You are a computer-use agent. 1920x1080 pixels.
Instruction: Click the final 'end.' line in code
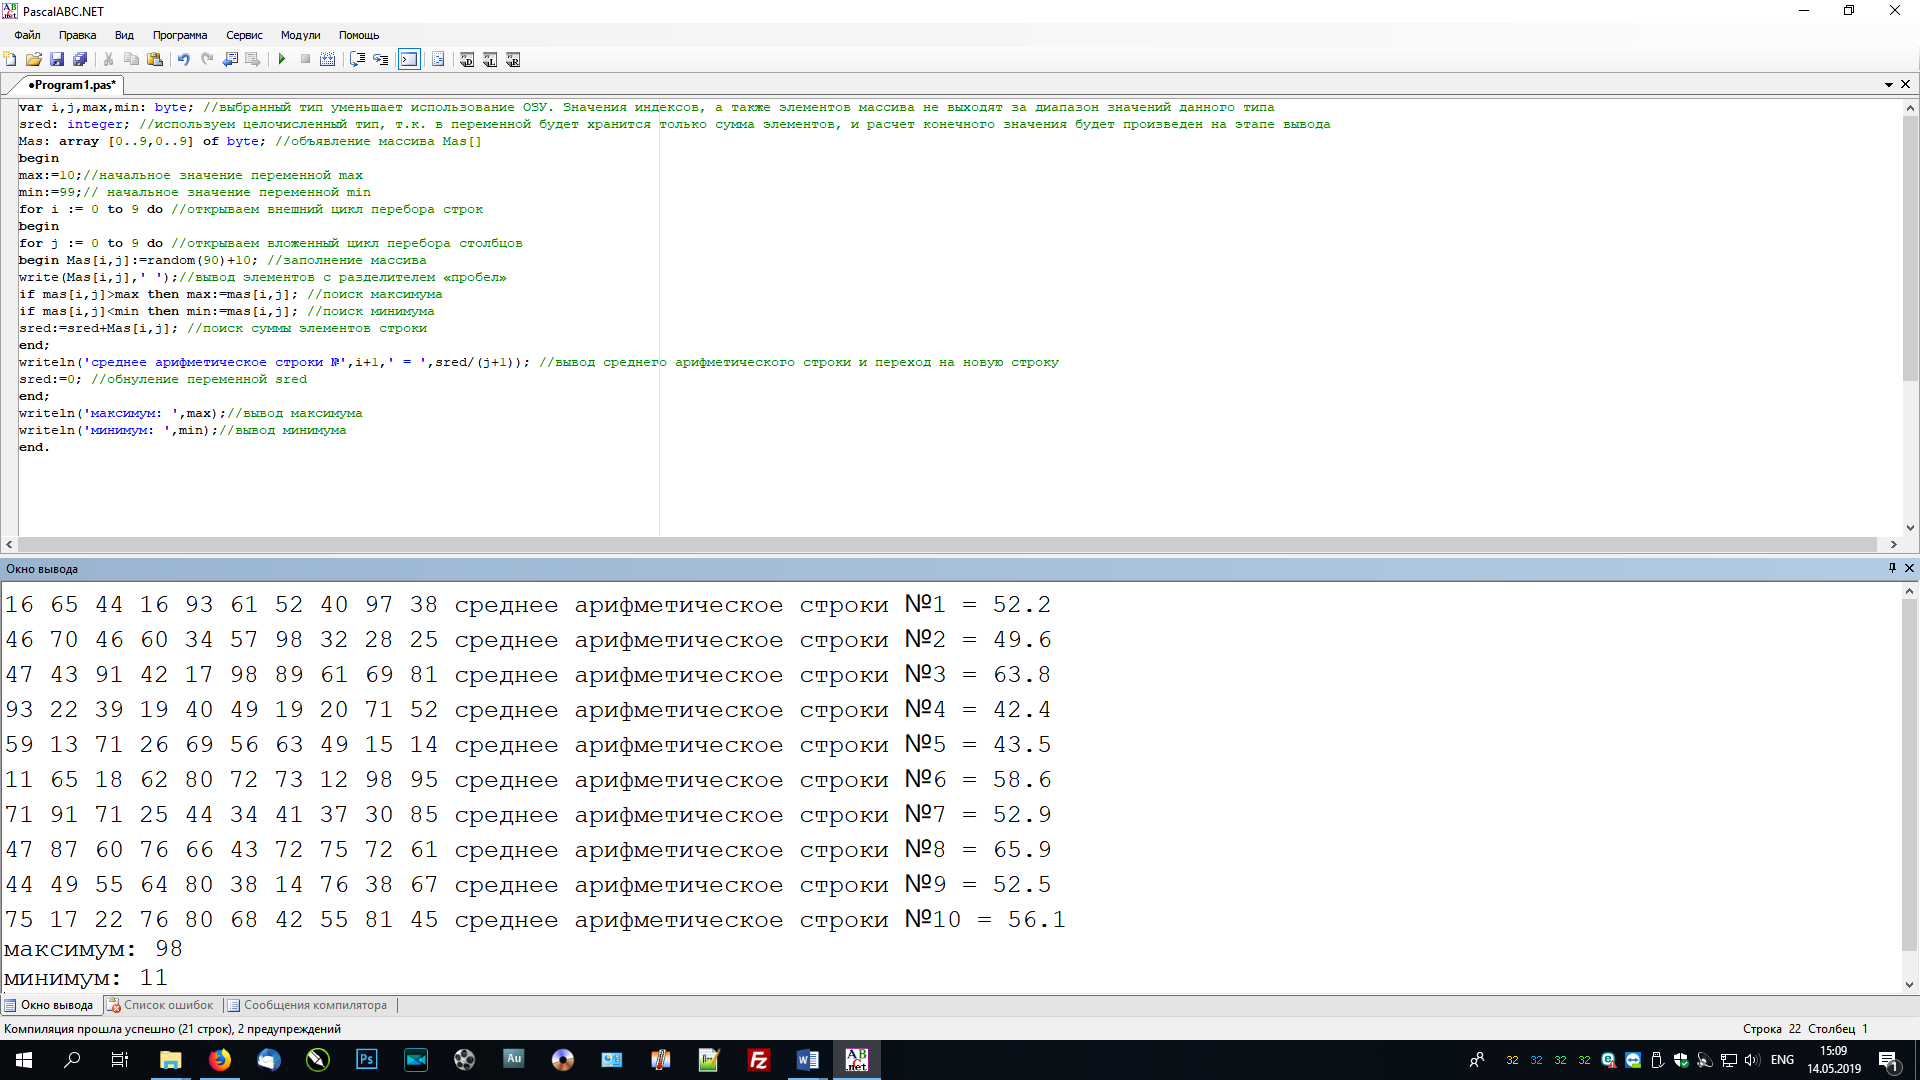click(x=34, y=447)
